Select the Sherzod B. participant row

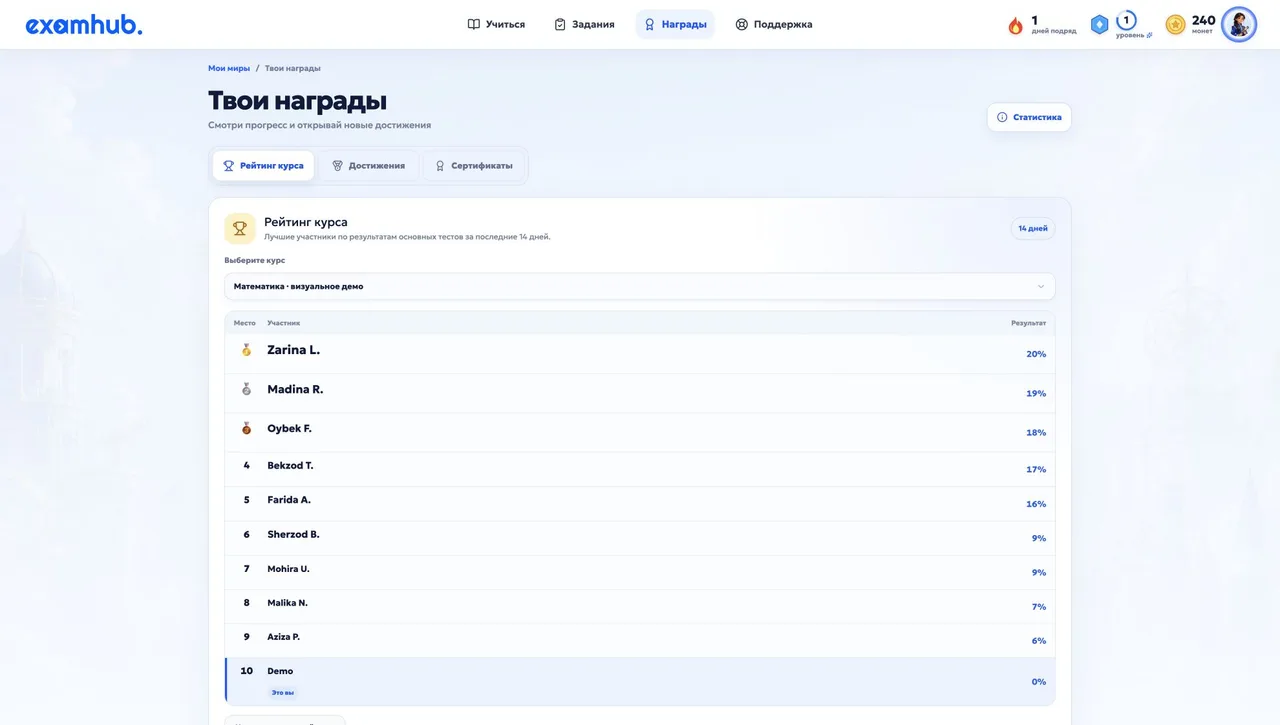click(x=640, y=538)
